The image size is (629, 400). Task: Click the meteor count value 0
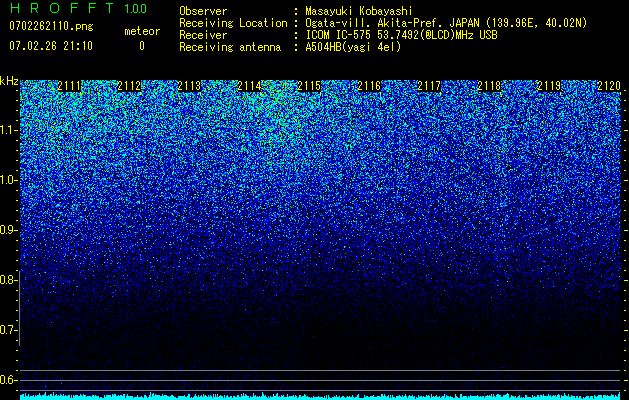[x=142, y=46]
